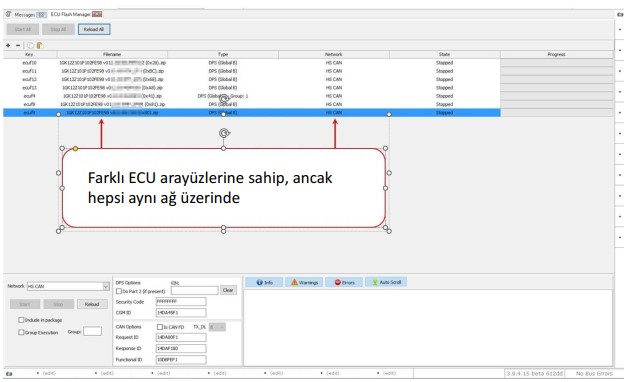The height and width of the screenshot is (382, 624).
Task: Sort by the Key column header
Action: [x=29, y=55]
